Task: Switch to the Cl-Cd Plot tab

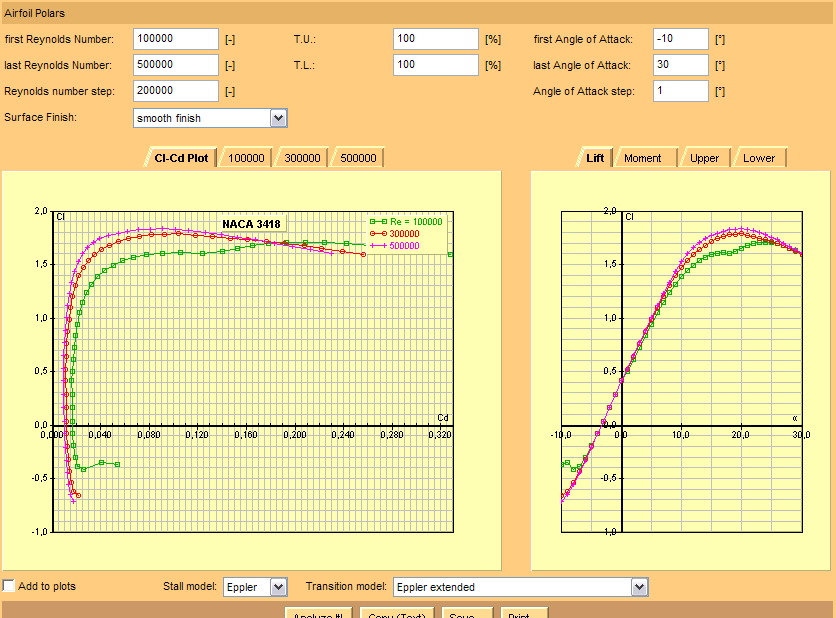Action: tap(181, 158)
